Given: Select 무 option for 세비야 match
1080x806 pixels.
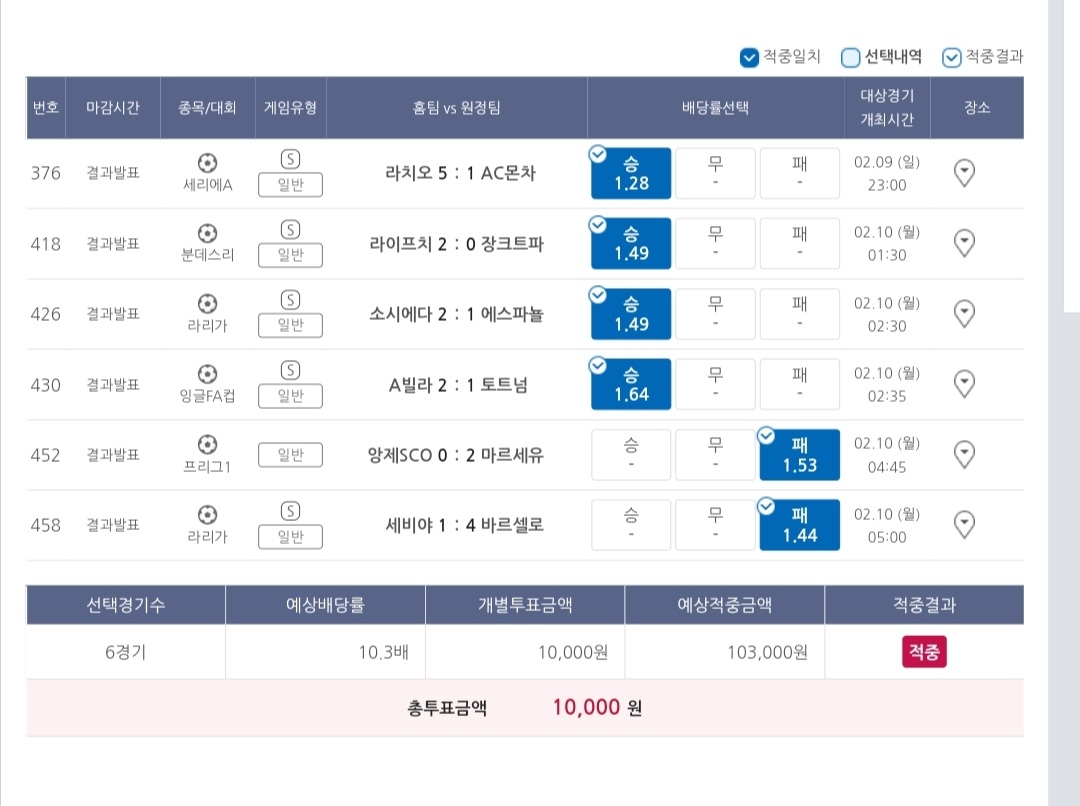Looking at the screenshot, I should coord(716,525).
